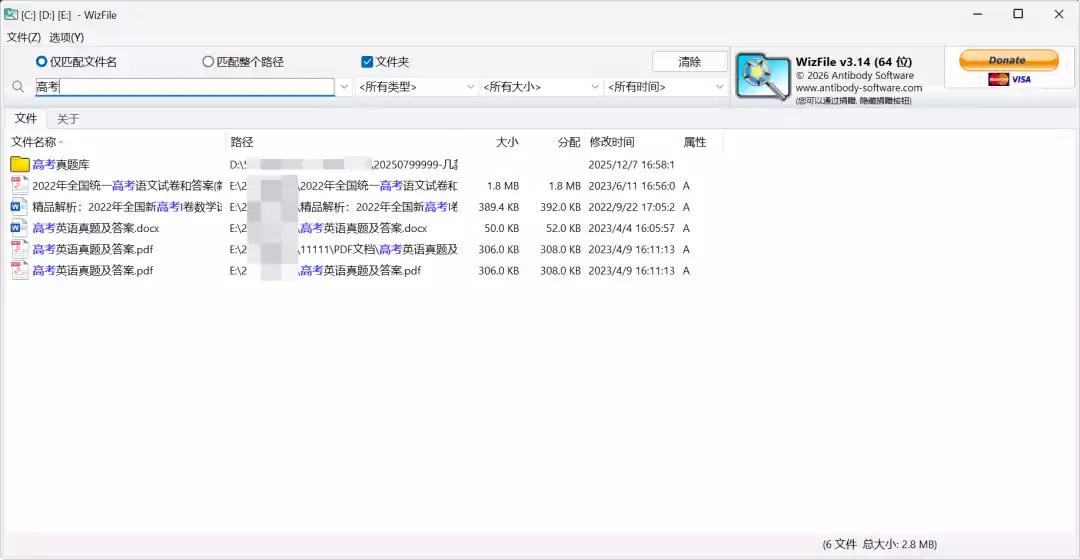Maximize the WizFile window
The height and width of the screenshot is (560, 1080).
(1018, 14)
